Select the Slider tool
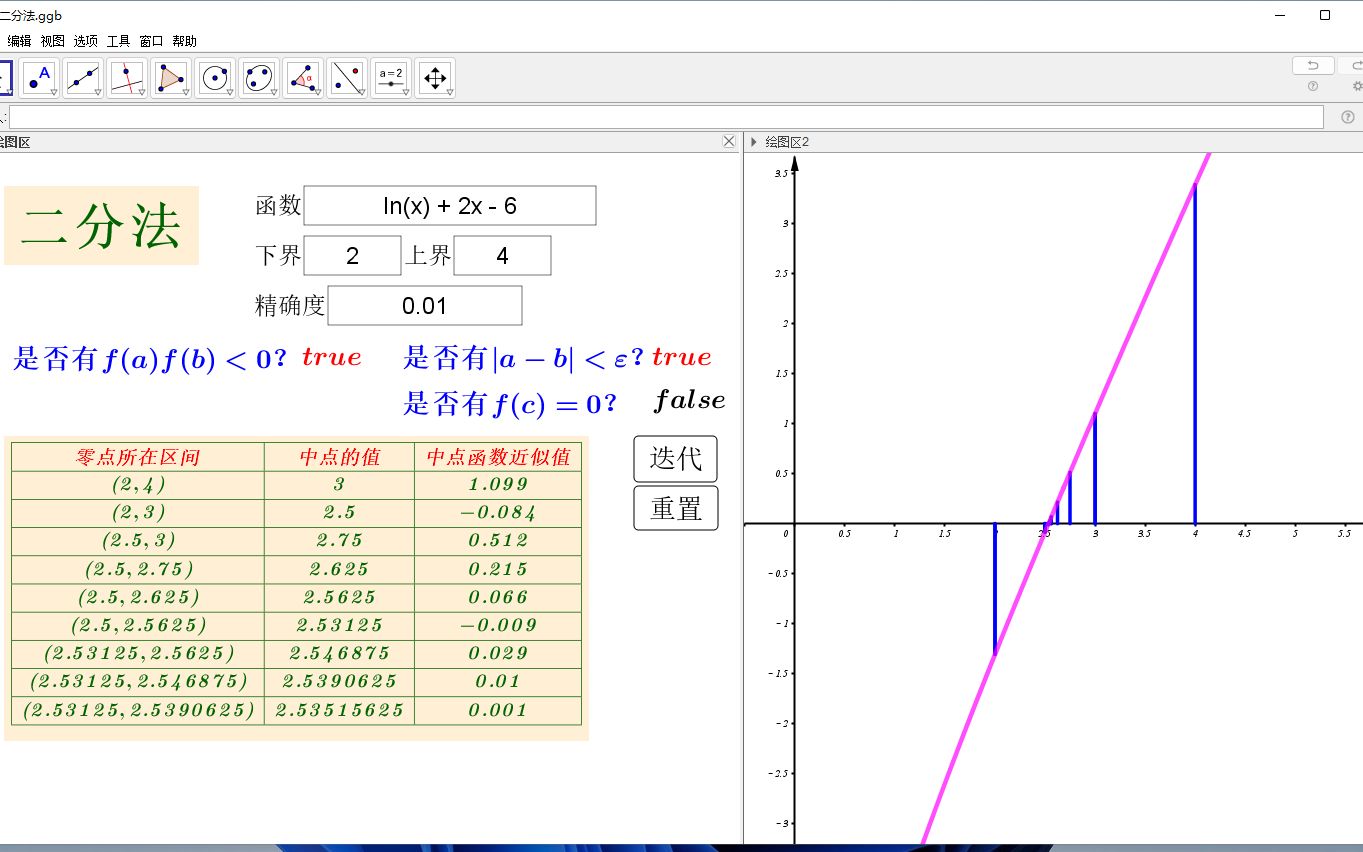The image size is (1363, 852). (390, 75)
